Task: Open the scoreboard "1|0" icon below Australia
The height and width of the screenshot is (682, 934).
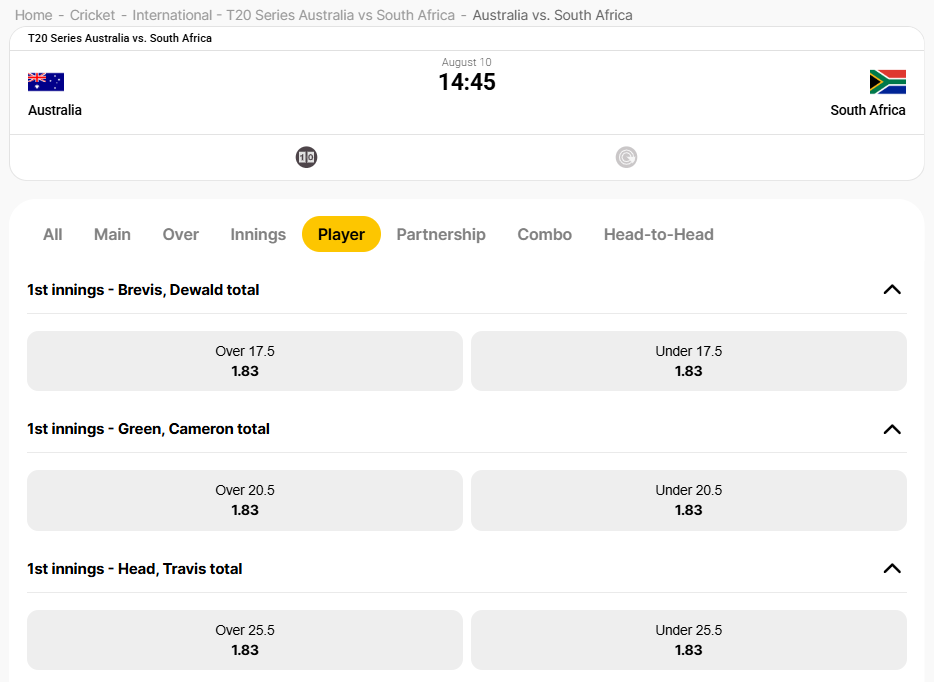Action: [306, 156]
